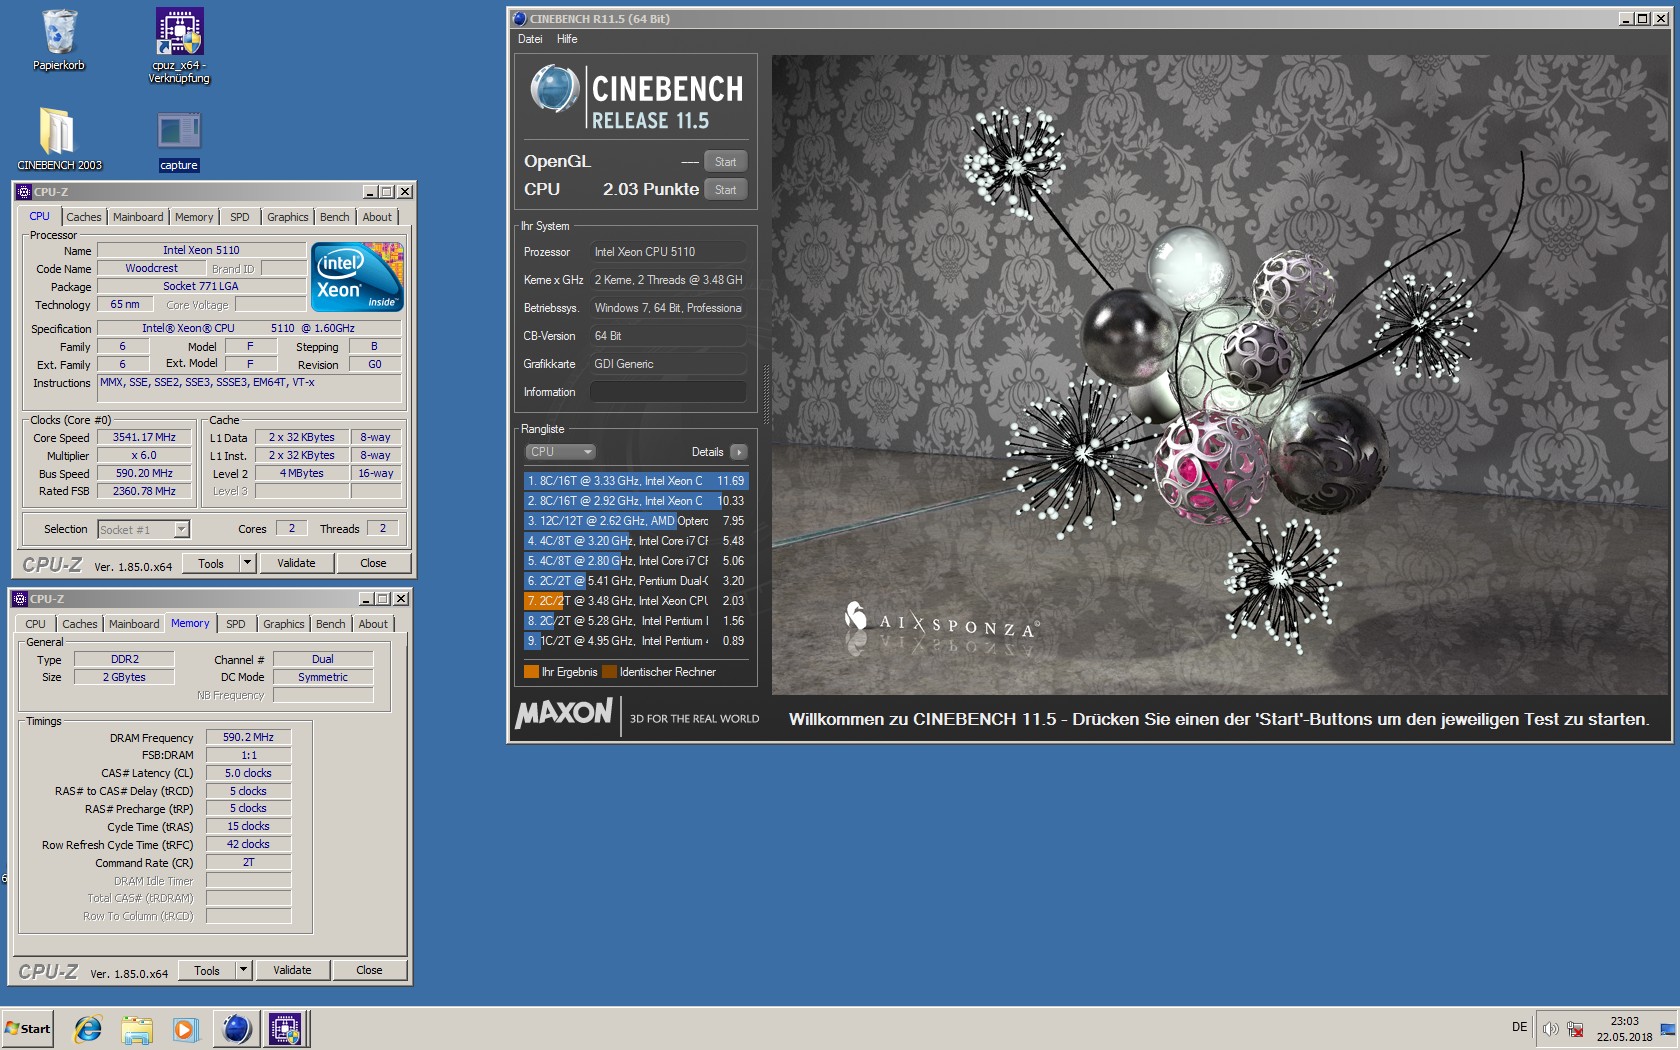Viewport: 1680px width, 1050px height.
Task: Switch to Memory tab in upper CPU-Z
Action: (x=194, y=217)
